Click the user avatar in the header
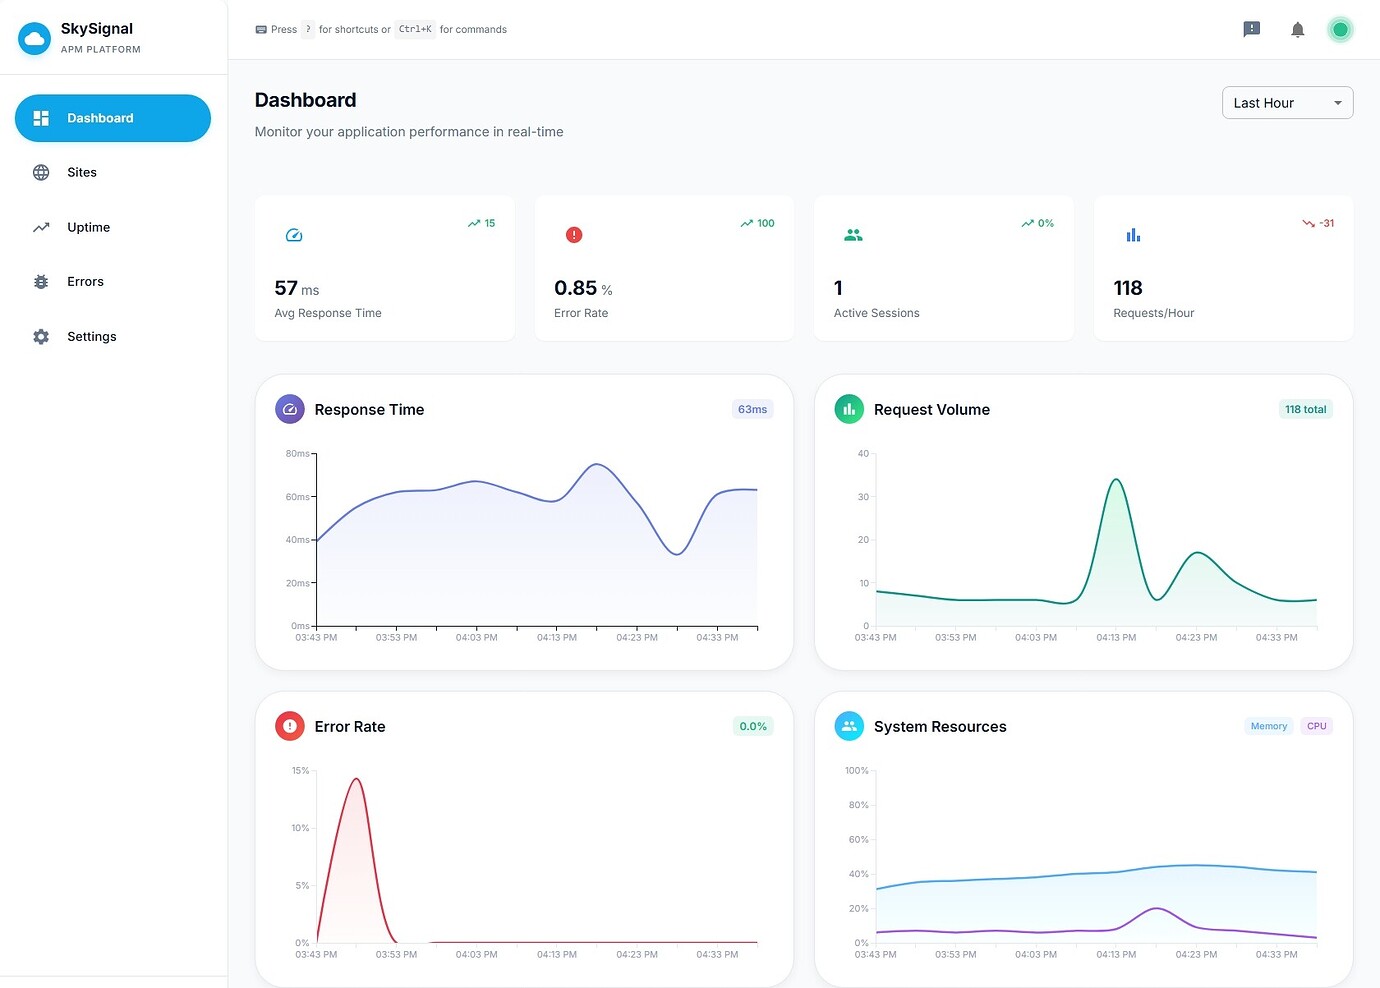The width and height of the screenshot is (1380, 988). click(1340, 29)
